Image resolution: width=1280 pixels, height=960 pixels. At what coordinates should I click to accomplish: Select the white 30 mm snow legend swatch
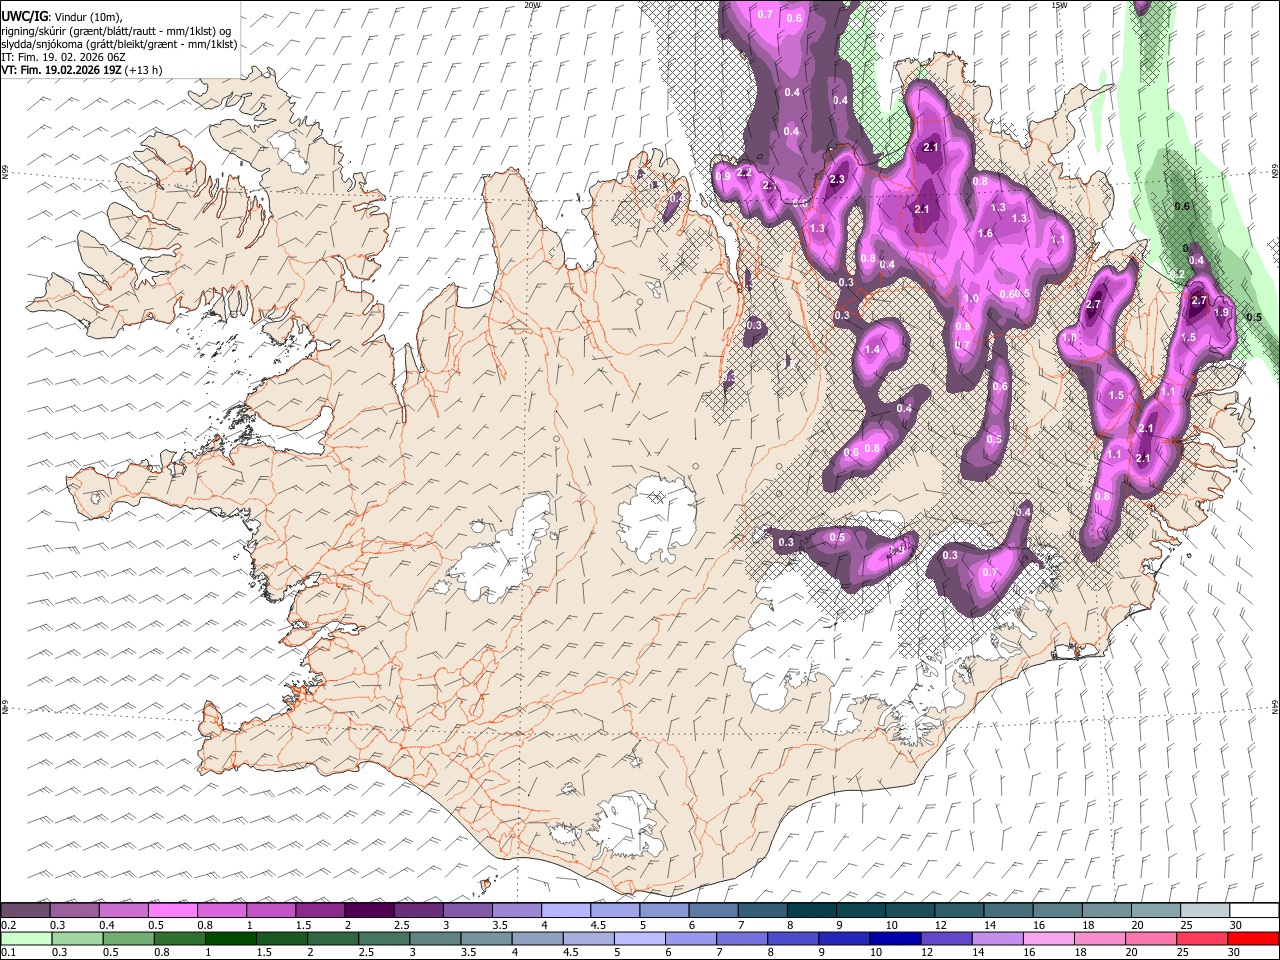point(1254,911)
